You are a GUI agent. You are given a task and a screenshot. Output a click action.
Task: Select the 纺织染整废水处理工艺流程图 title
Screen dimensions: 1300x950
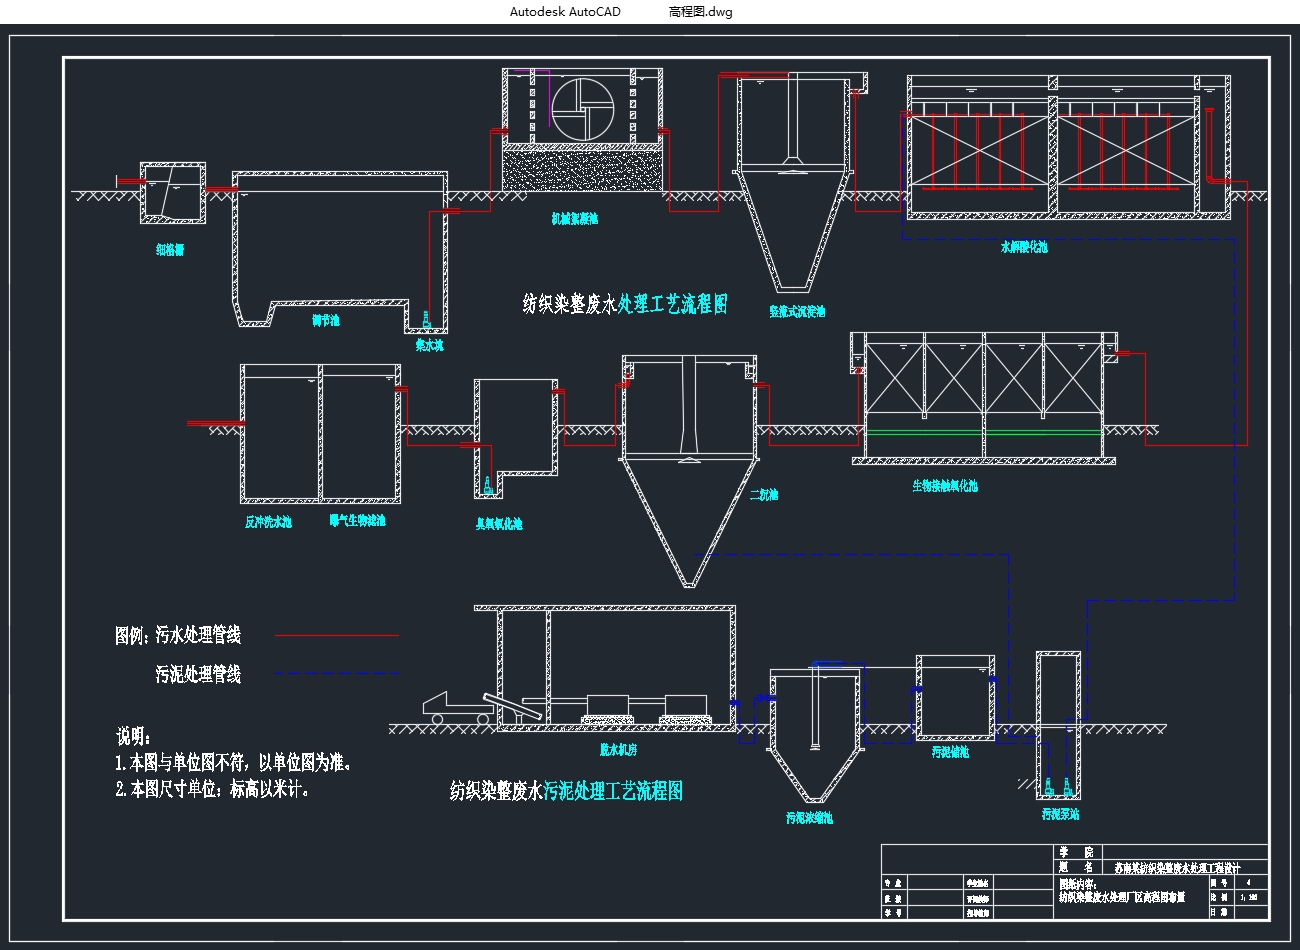coord(624,304)
